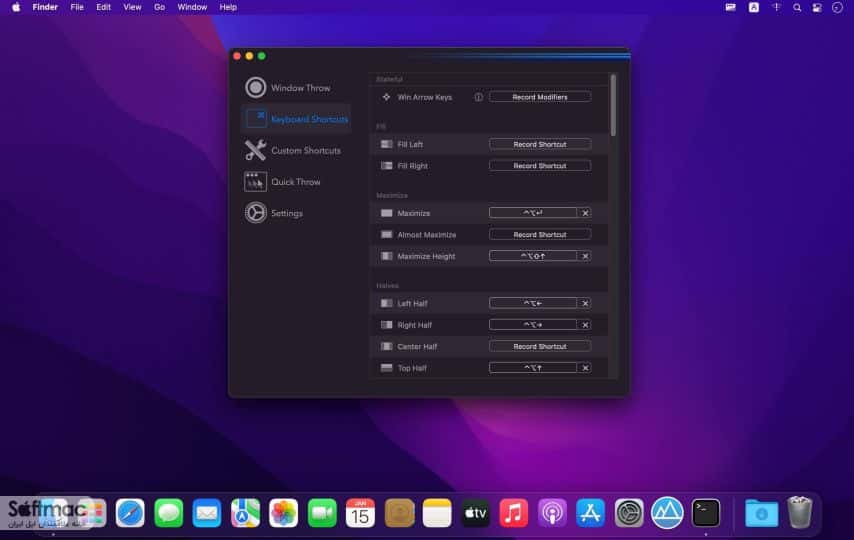Open FaceTime from the Dock
854x540 pixels.
tap(322, 513)
